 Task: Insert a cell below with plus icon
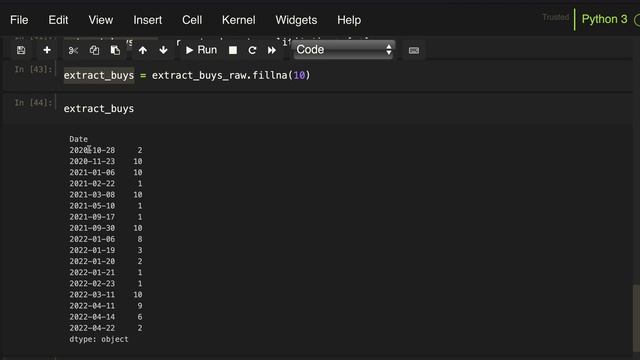tap(47, 50)
